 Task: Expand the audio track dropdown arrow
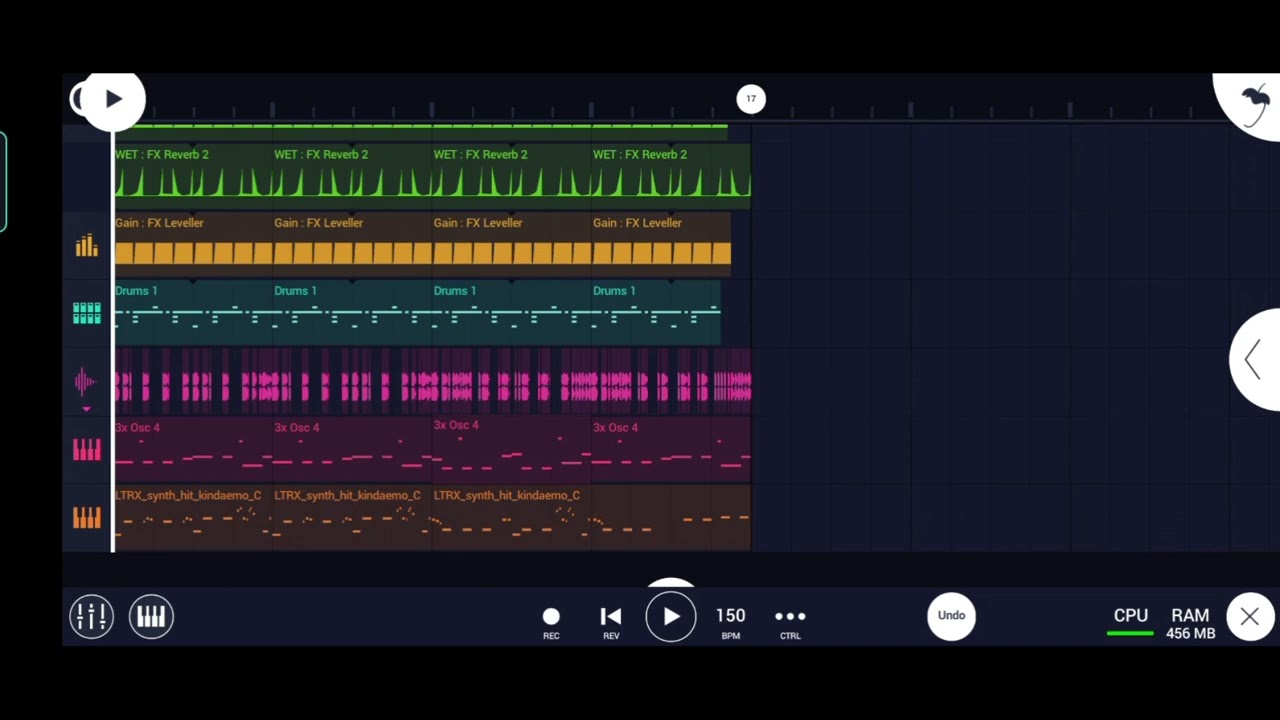tap(86, 409)
